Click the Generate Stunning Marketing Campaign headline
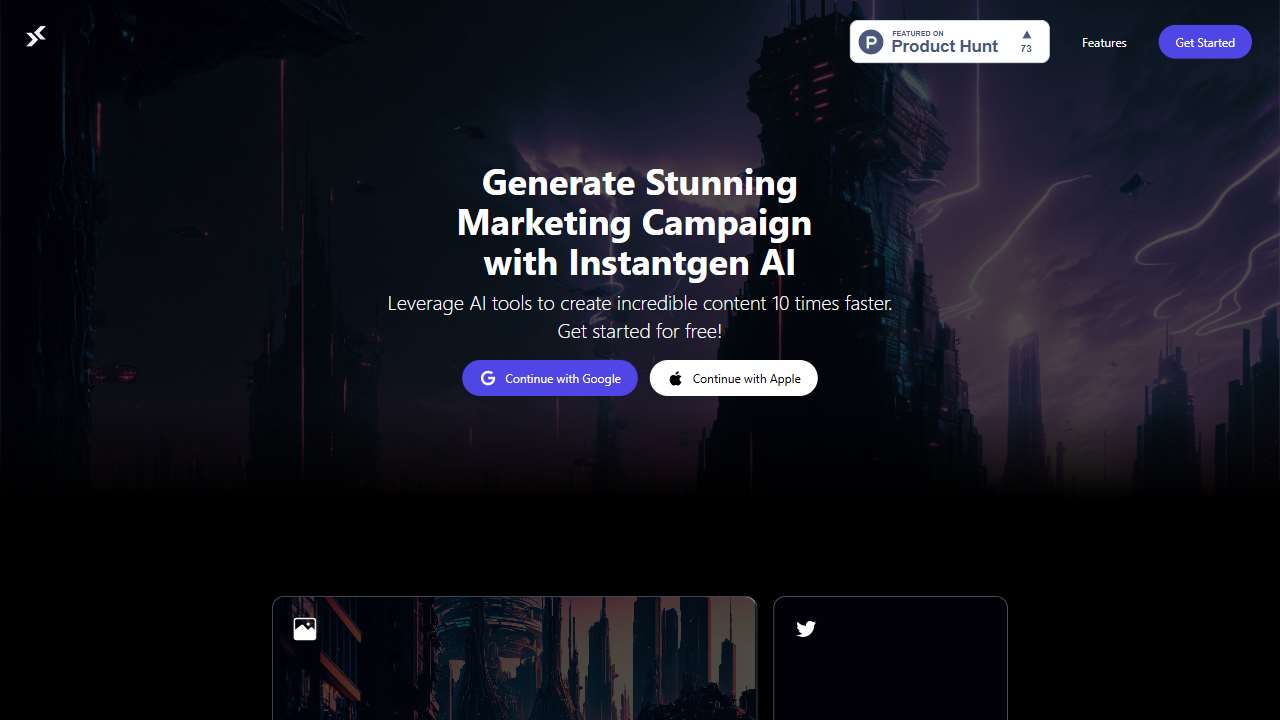Viewport: 1280px width, 720px height. click(634, 202)
